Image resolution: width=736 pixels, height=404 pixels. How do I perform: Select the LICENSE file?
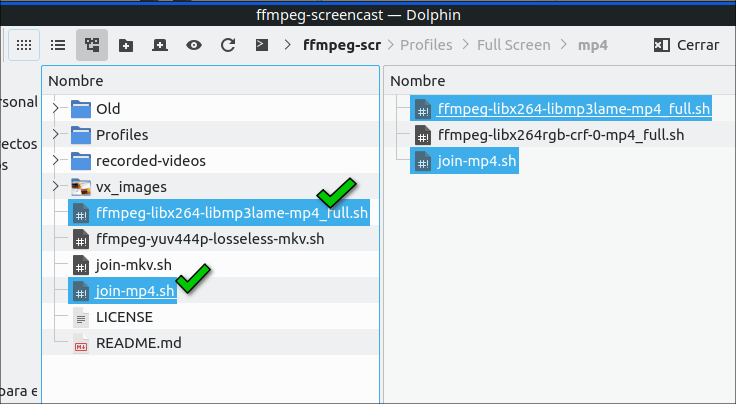[124, 317]
